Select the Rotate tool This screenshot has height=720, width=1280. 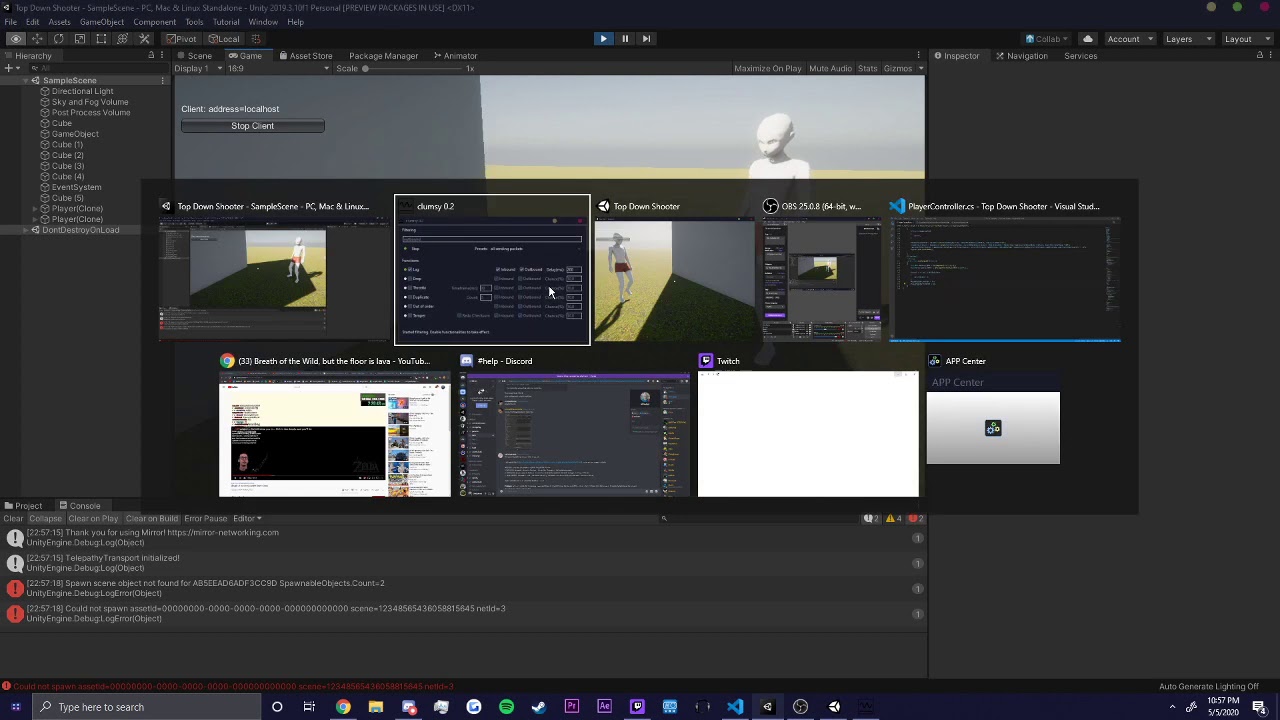point(59,39)
